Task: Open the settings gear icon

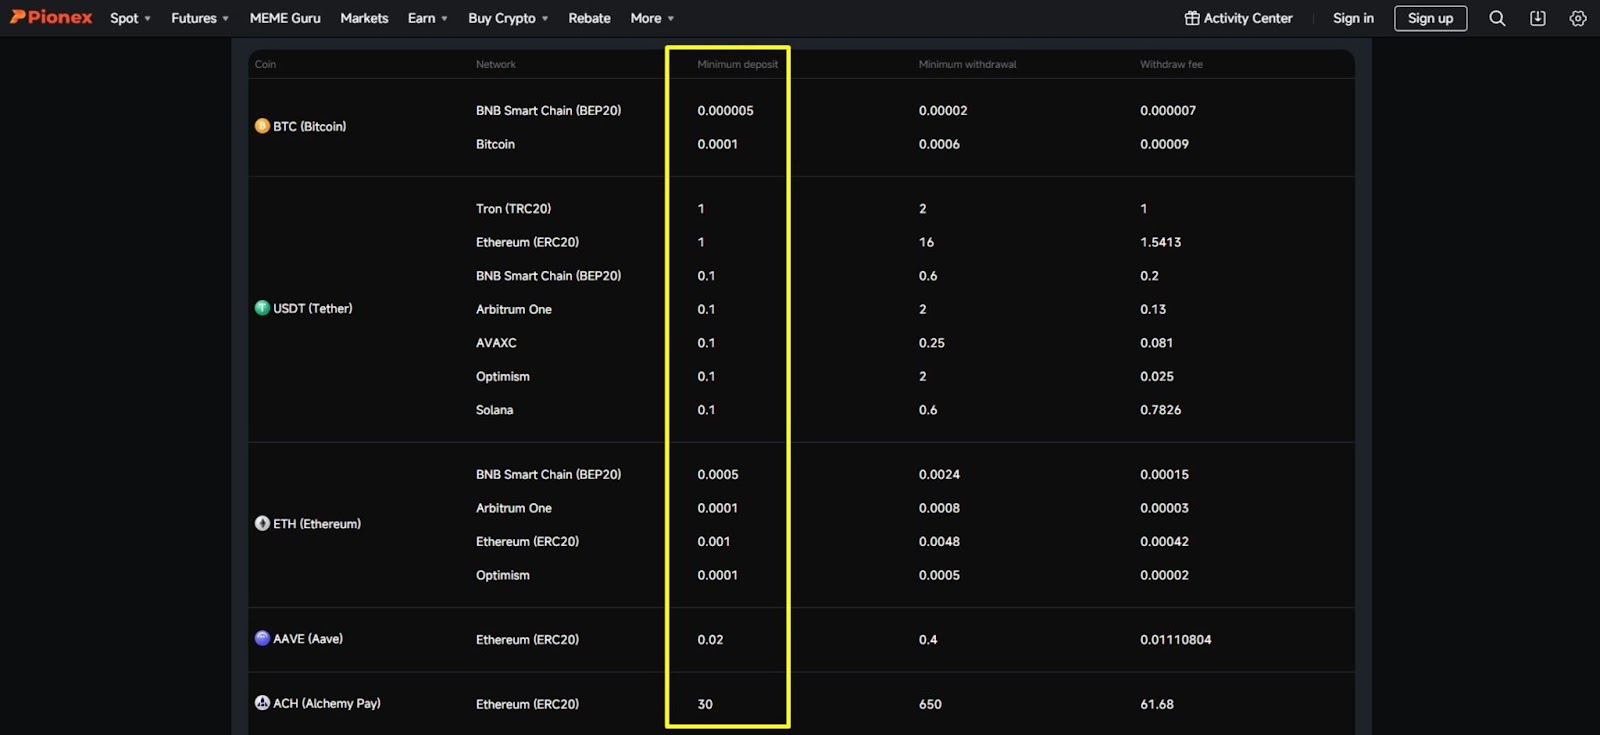Action: pos(1578,18)
